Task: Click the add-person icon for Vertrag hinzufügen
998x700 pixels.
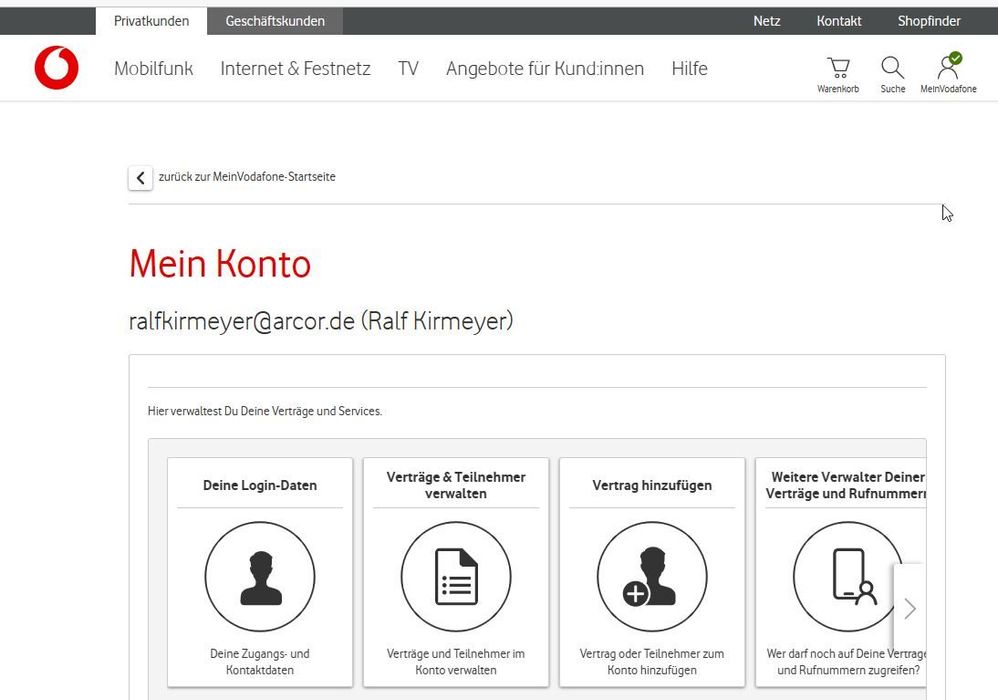Action: [x=652, y=577]
